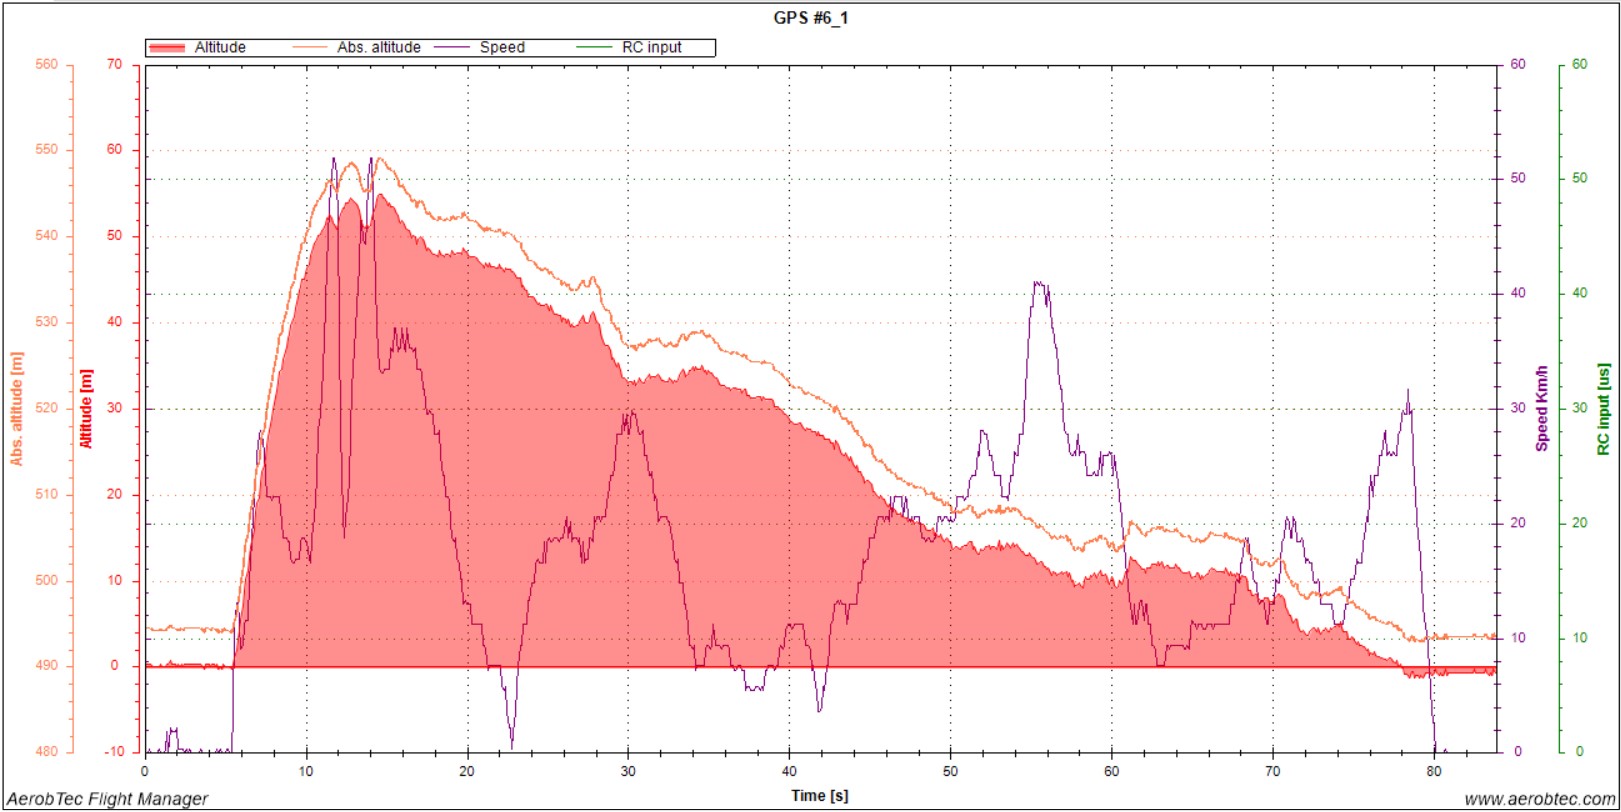The image size is (1621, 812).
Task: Toggle the RC input legend entry
Action: [651, 48]
